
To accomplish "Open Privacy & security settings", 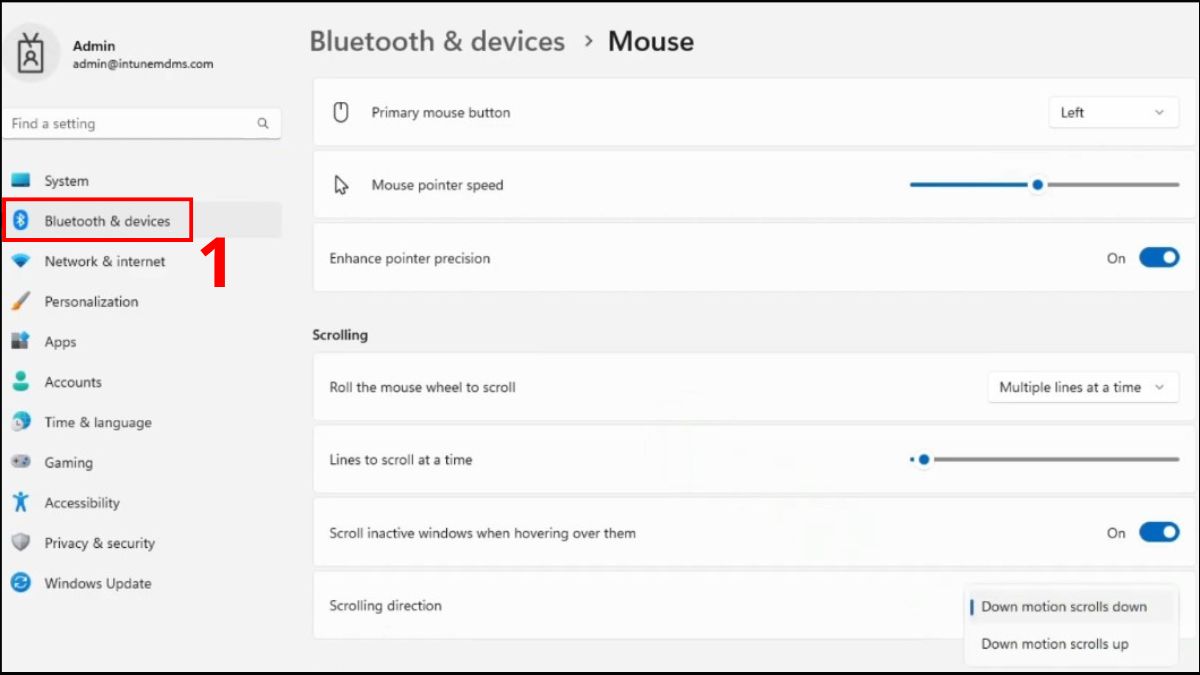I will (x=99, y=543).
